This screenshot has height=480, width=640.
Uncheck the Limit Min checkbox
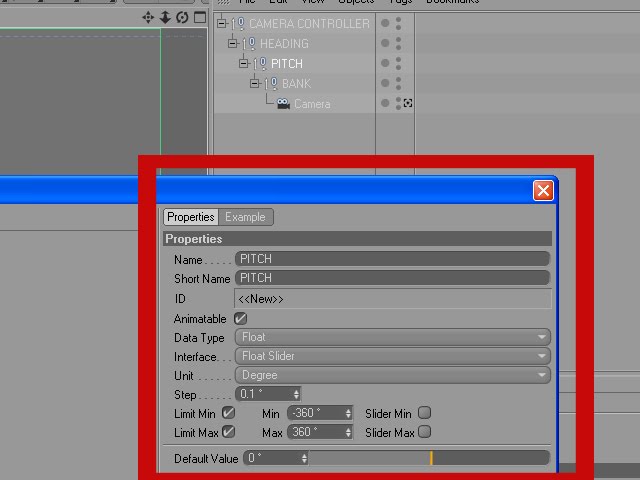pyautogui.click(x=229, y=413)
